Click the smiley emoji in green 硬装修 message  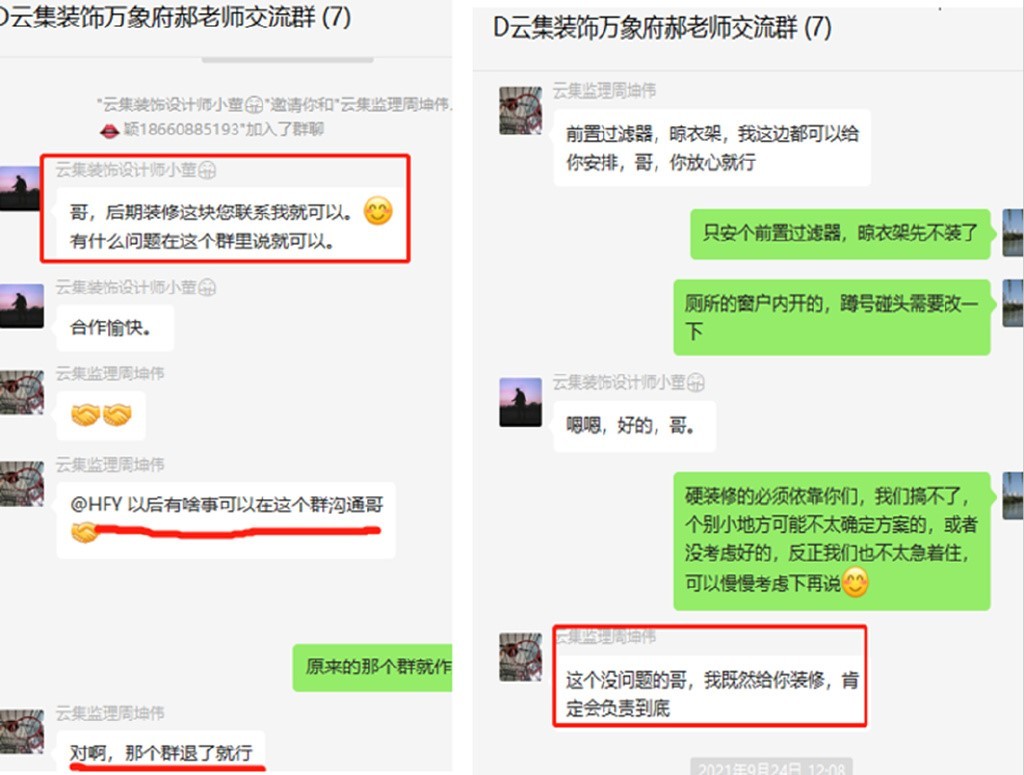tap(855, 582)
